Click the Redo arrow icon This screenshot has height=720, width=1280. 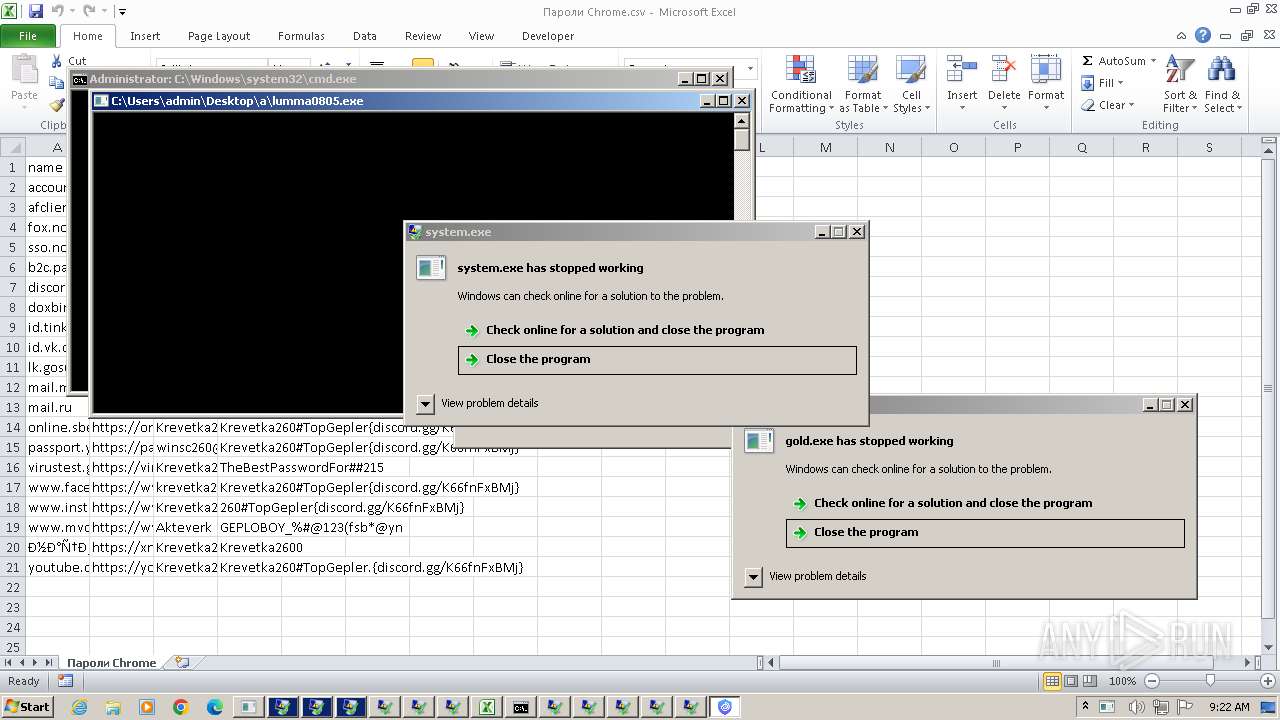(89, 12)
